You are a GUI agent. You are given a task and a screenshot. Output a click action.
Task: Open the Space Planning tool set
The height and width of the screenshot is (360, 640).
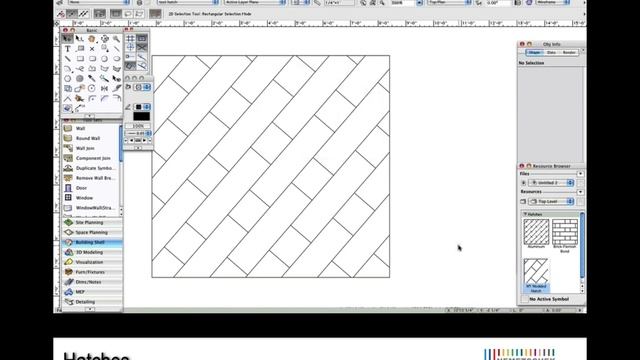coord(92,232)
